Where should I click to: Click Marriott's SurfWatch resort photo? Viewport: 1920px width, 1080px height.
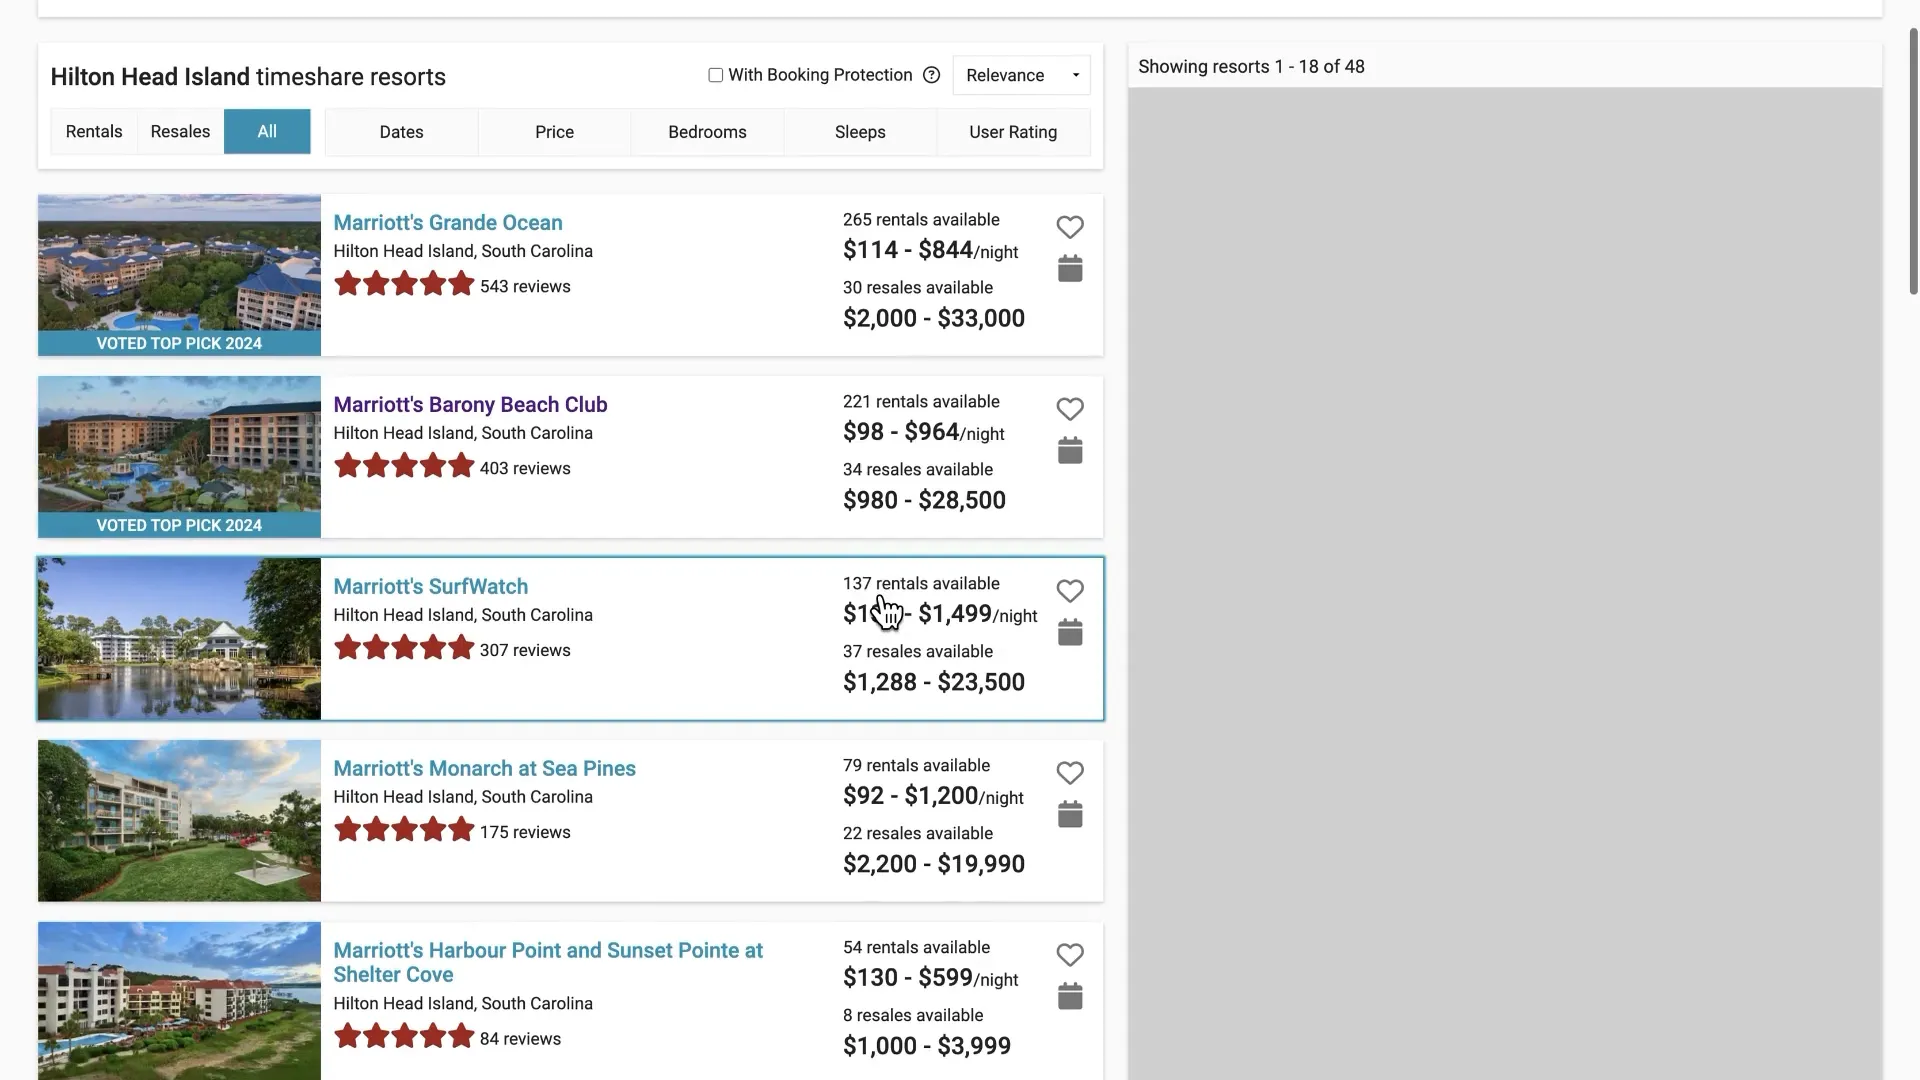coord(179,639)
